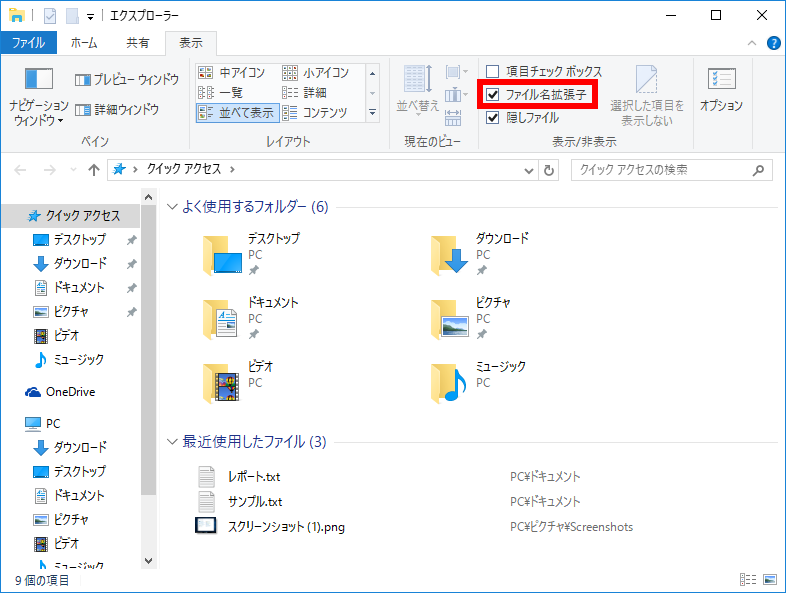Switch to the ホーム ribbon tab

point(84,43)
